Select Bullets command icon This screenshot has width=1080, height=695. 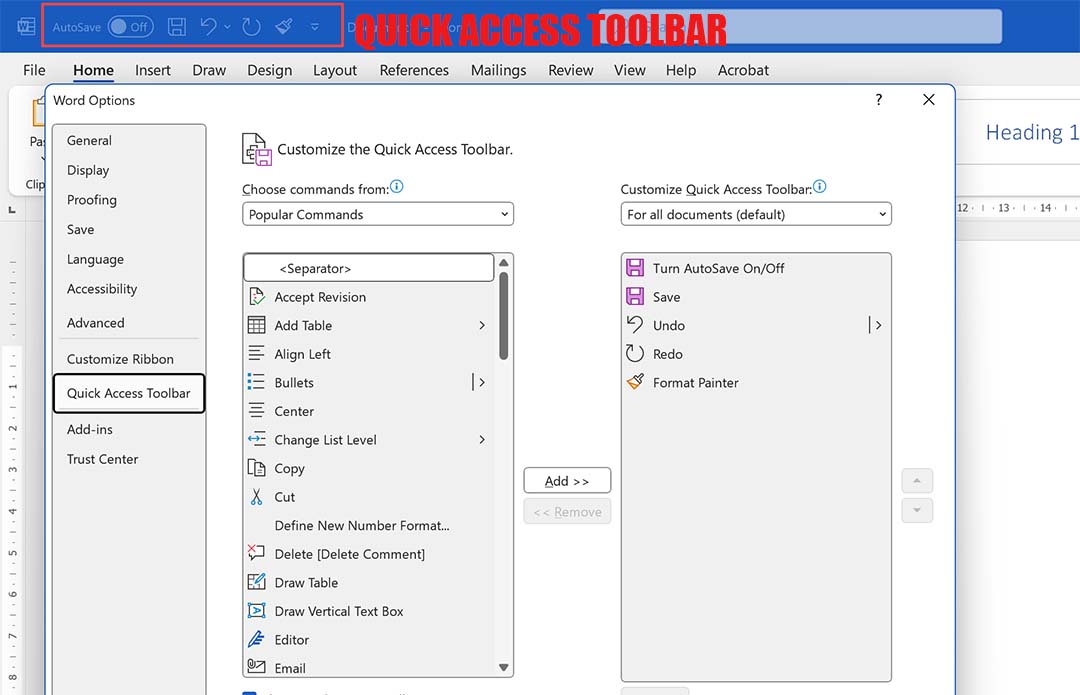click(x=256, y=382)
